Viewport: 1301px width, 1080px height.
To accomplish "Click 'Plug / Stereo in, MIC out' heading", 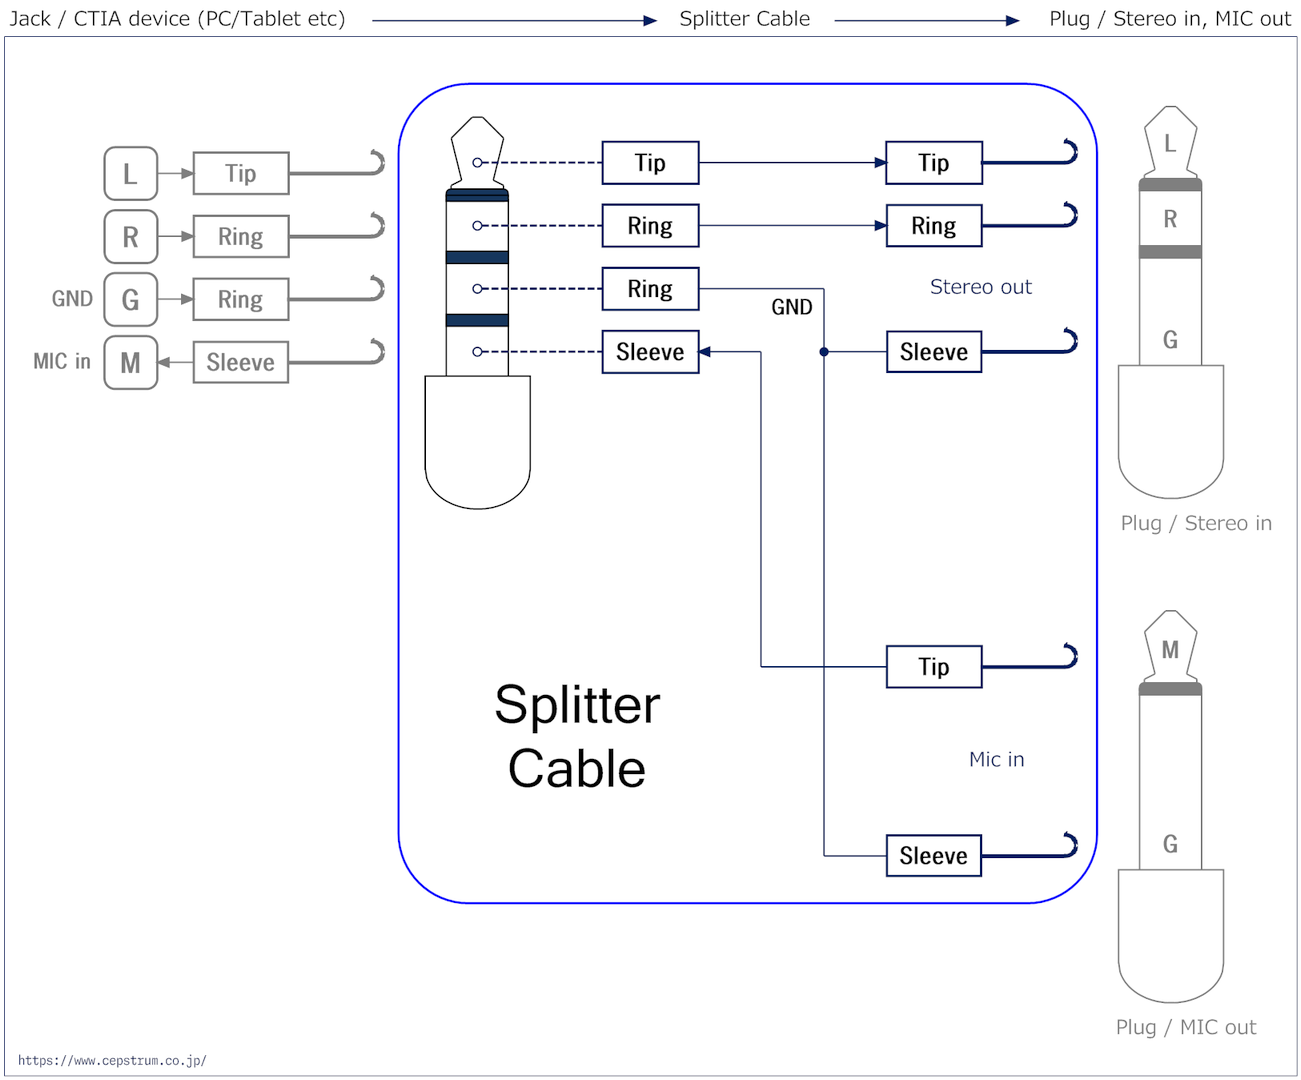I will (x=1170, y=19).
